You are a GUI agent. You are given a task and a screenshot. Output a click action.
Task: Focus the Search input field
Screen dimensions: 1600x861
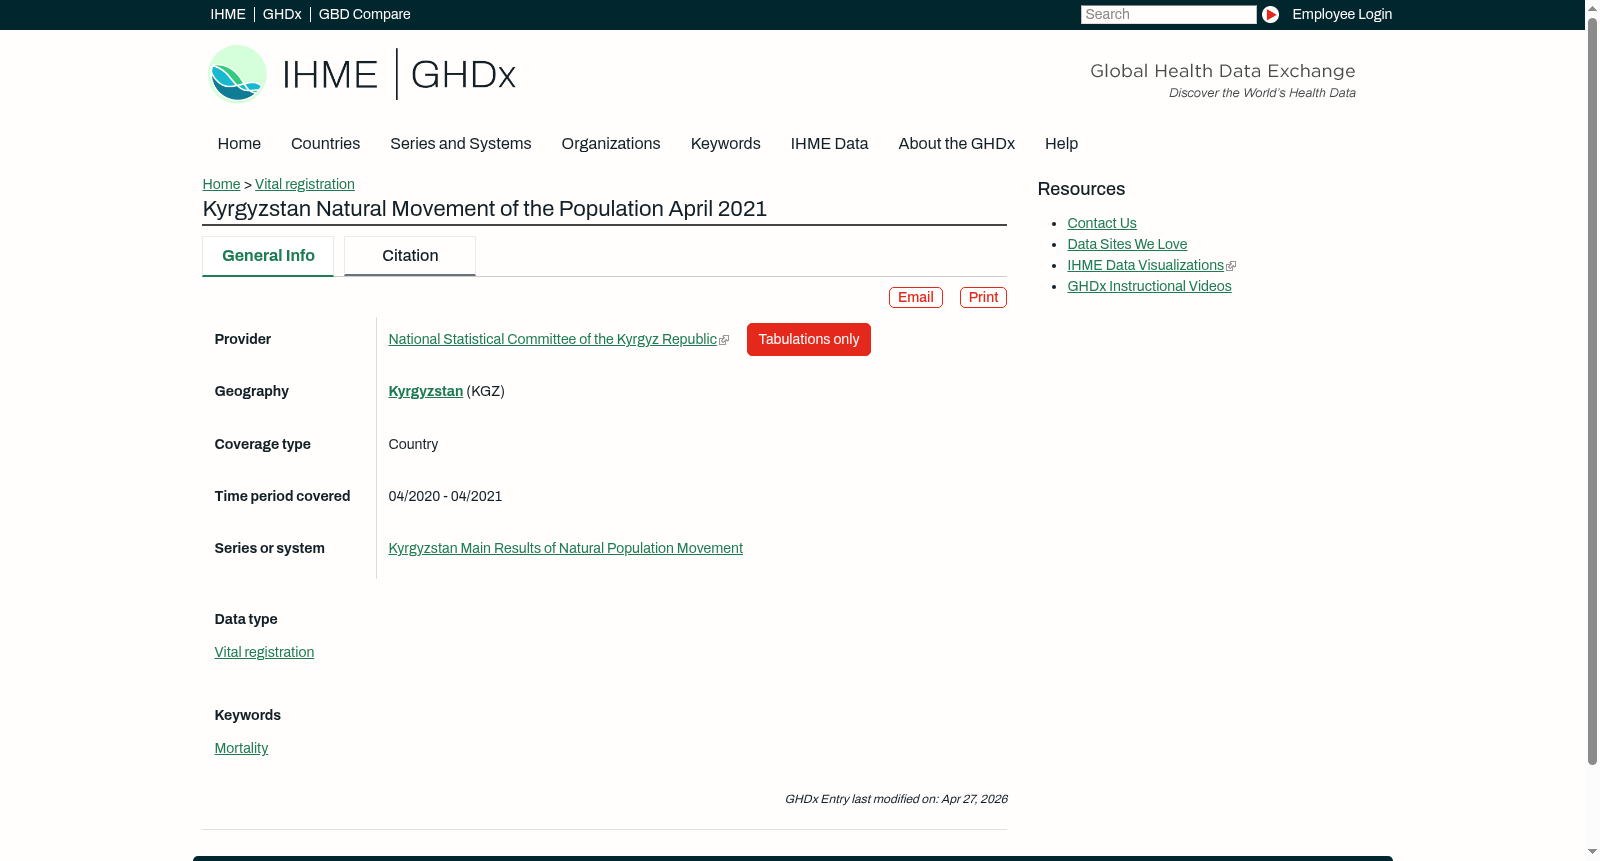pyautogui.click(x=1168, y=14)
